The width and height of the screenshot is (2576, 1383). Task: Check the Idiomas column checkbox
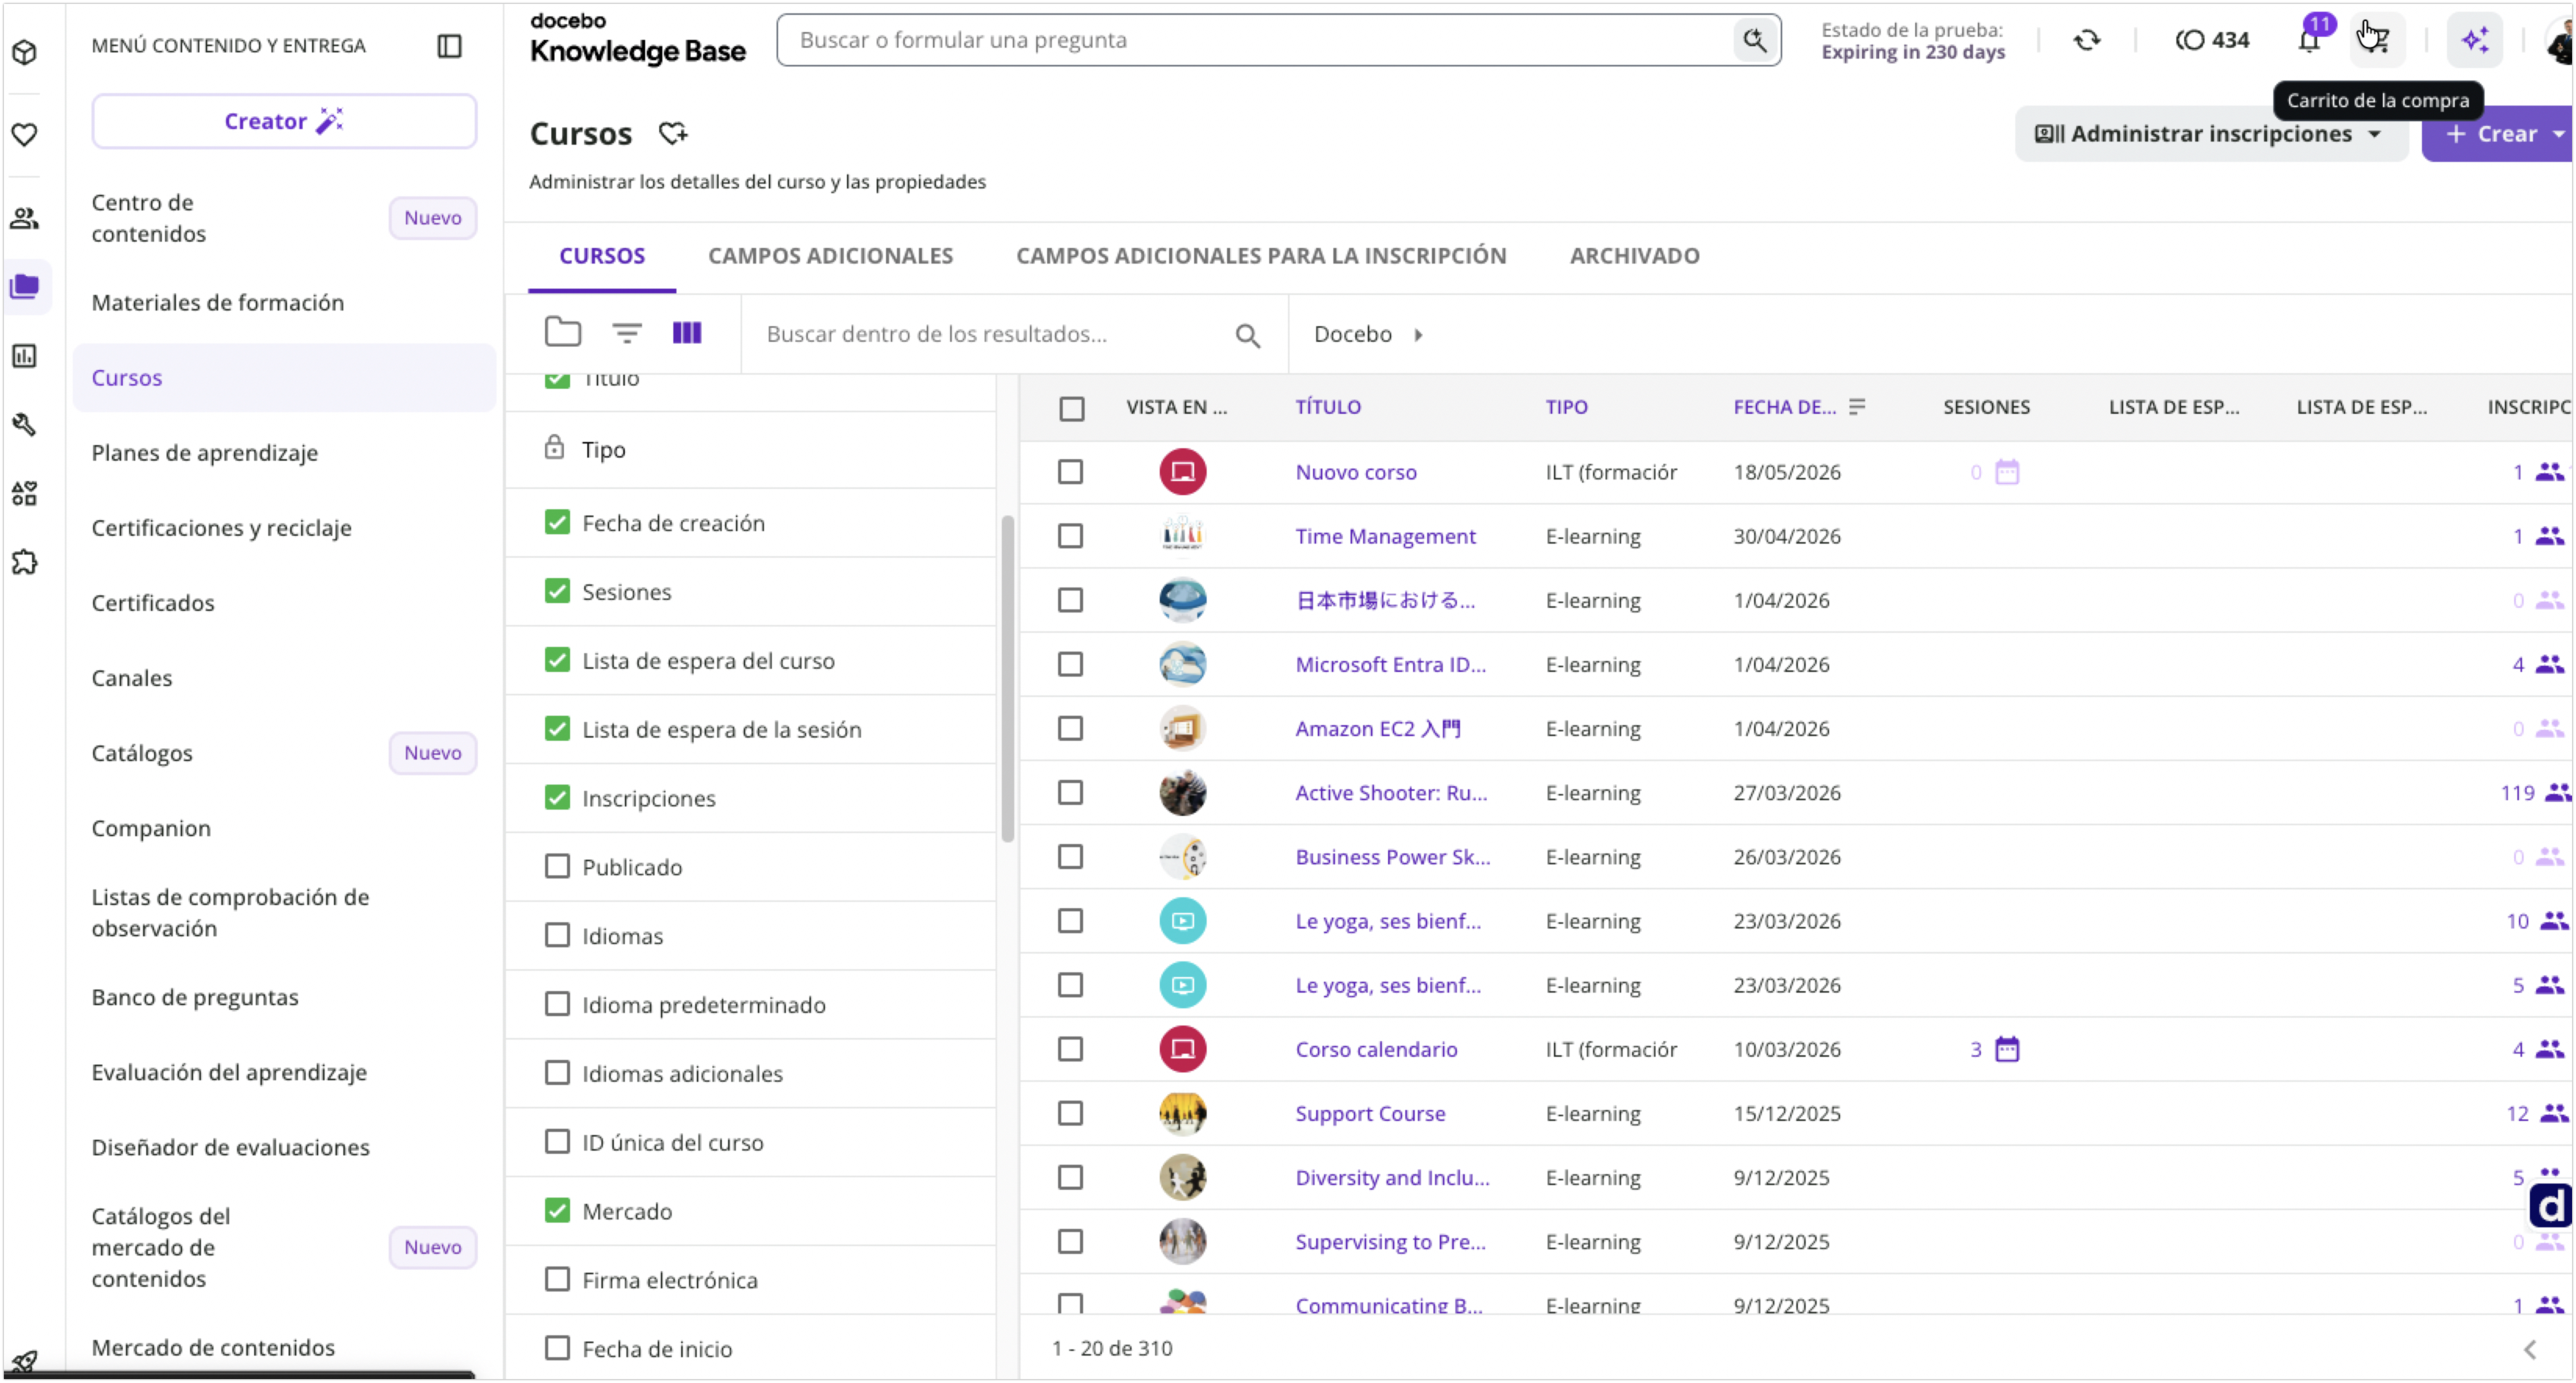(x=557, y=935)
